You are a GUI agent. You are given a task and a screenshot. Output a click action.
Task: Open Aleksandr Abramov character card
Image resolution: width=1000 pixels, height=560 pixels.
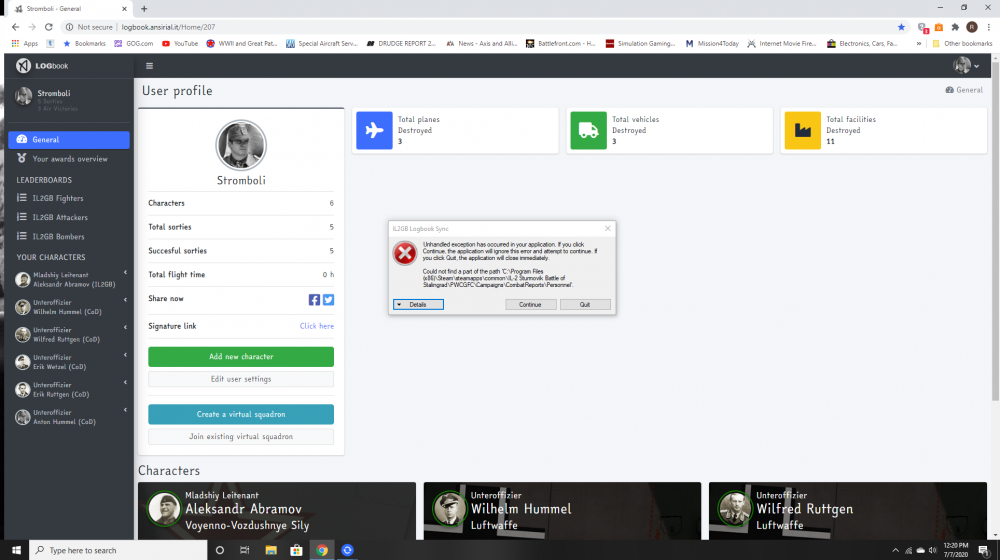[277, 510]
